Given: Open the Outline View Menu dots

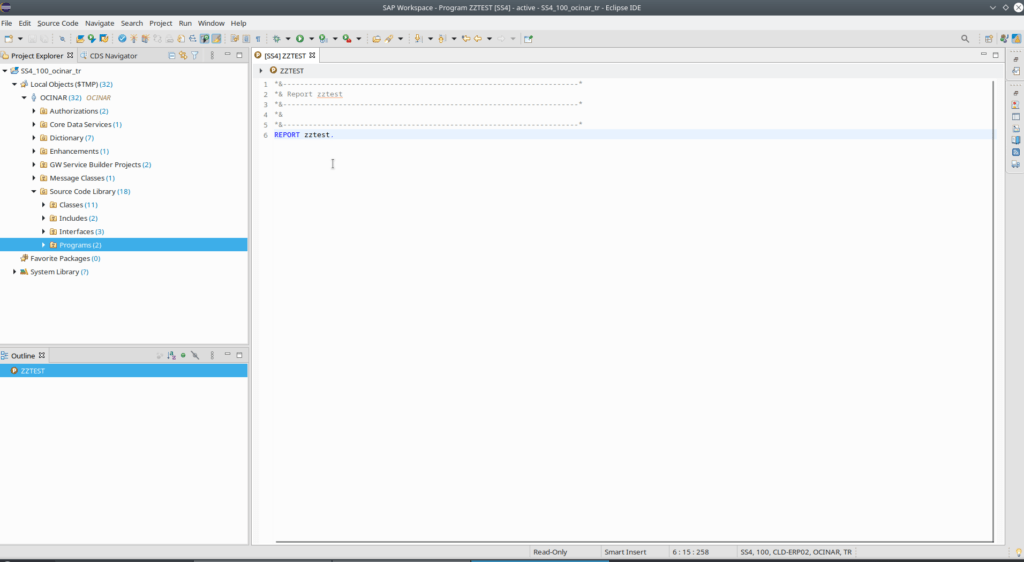Looking at the screenshot, I should click(x=212, y=356).
